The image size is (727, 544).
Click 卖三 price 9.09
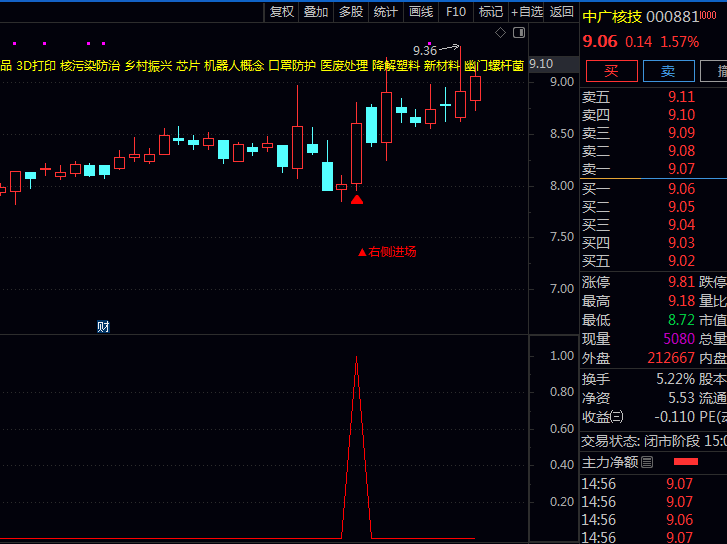[x=682, y=133]
